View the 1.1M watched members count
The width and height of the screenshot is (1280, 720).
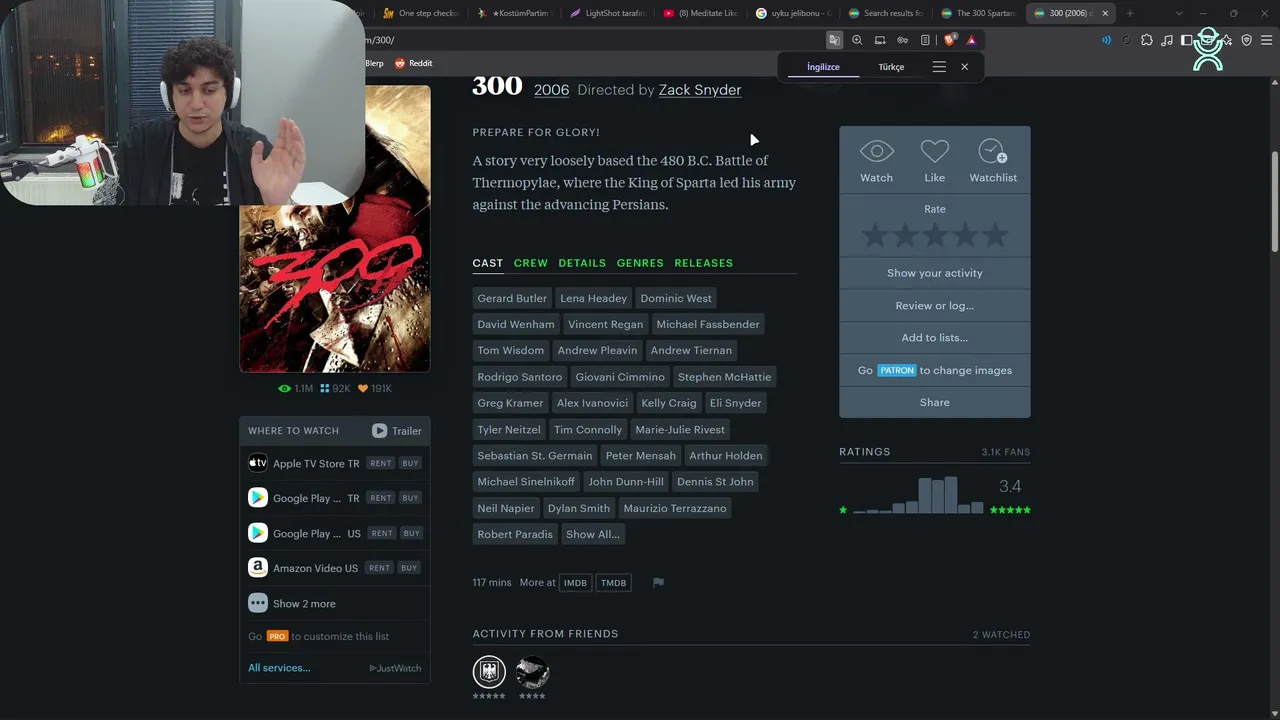click(296, 388)
